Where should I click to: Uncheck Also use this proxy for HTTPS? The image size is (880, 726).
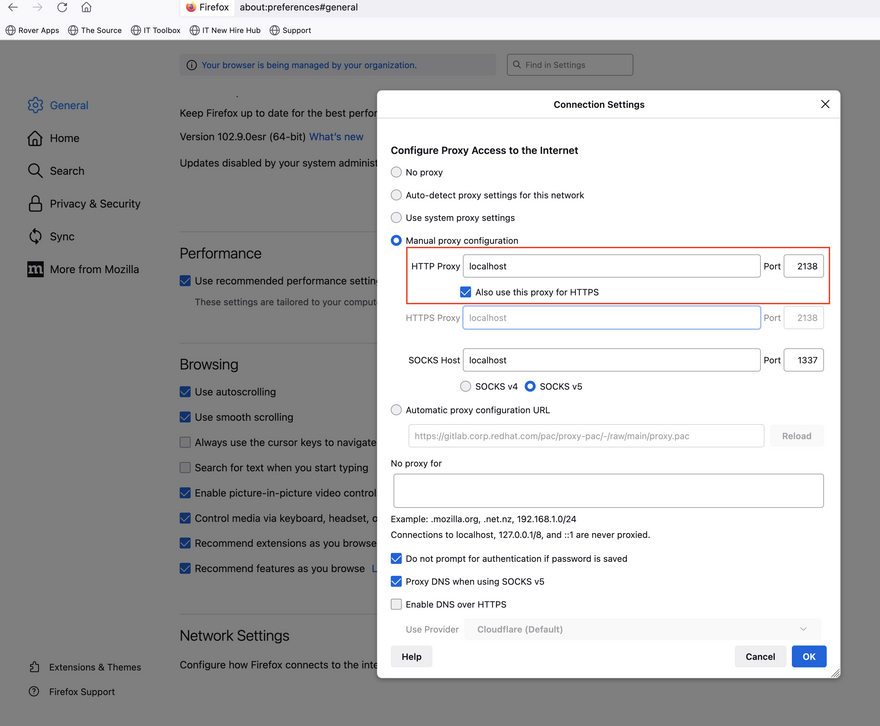(466, 292)
